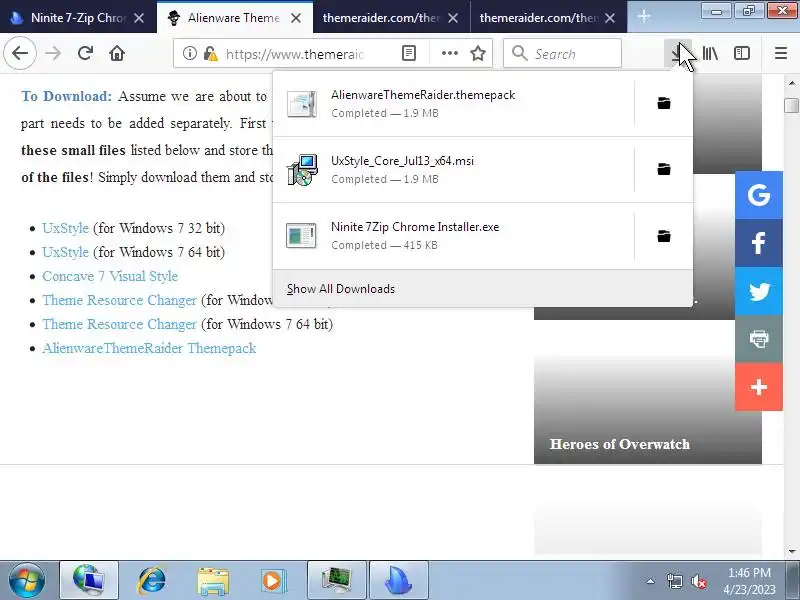
Task: Show hidden system tray icons
Action: (651, 581)
